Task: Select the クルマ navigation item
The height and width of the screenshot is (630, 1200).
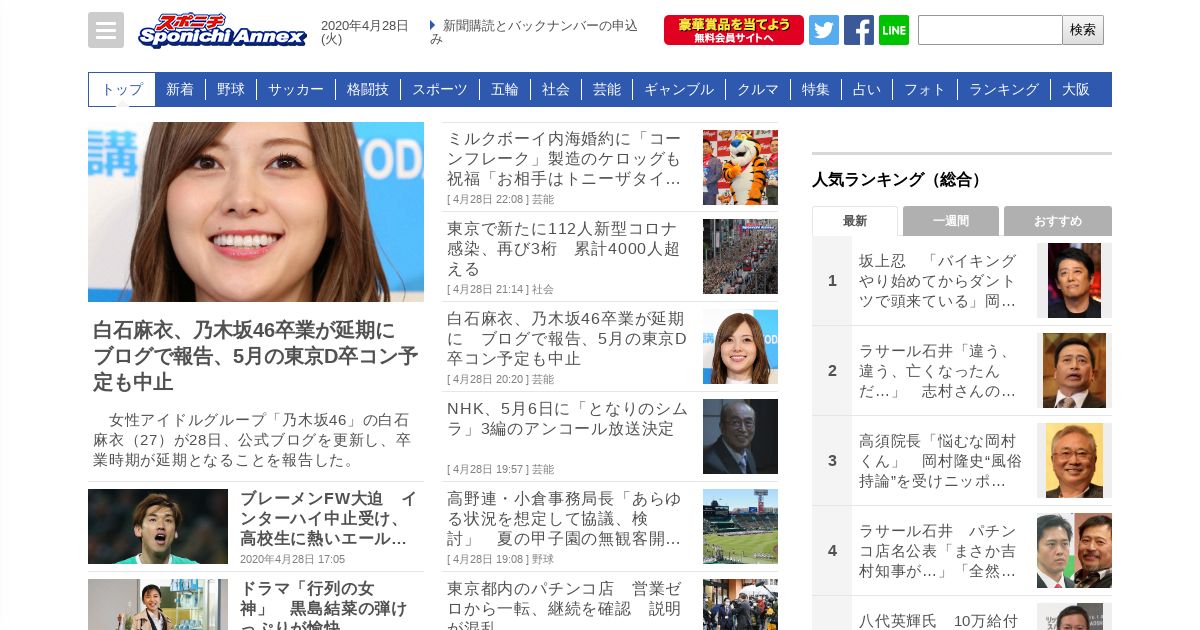Action: point(758,89)
